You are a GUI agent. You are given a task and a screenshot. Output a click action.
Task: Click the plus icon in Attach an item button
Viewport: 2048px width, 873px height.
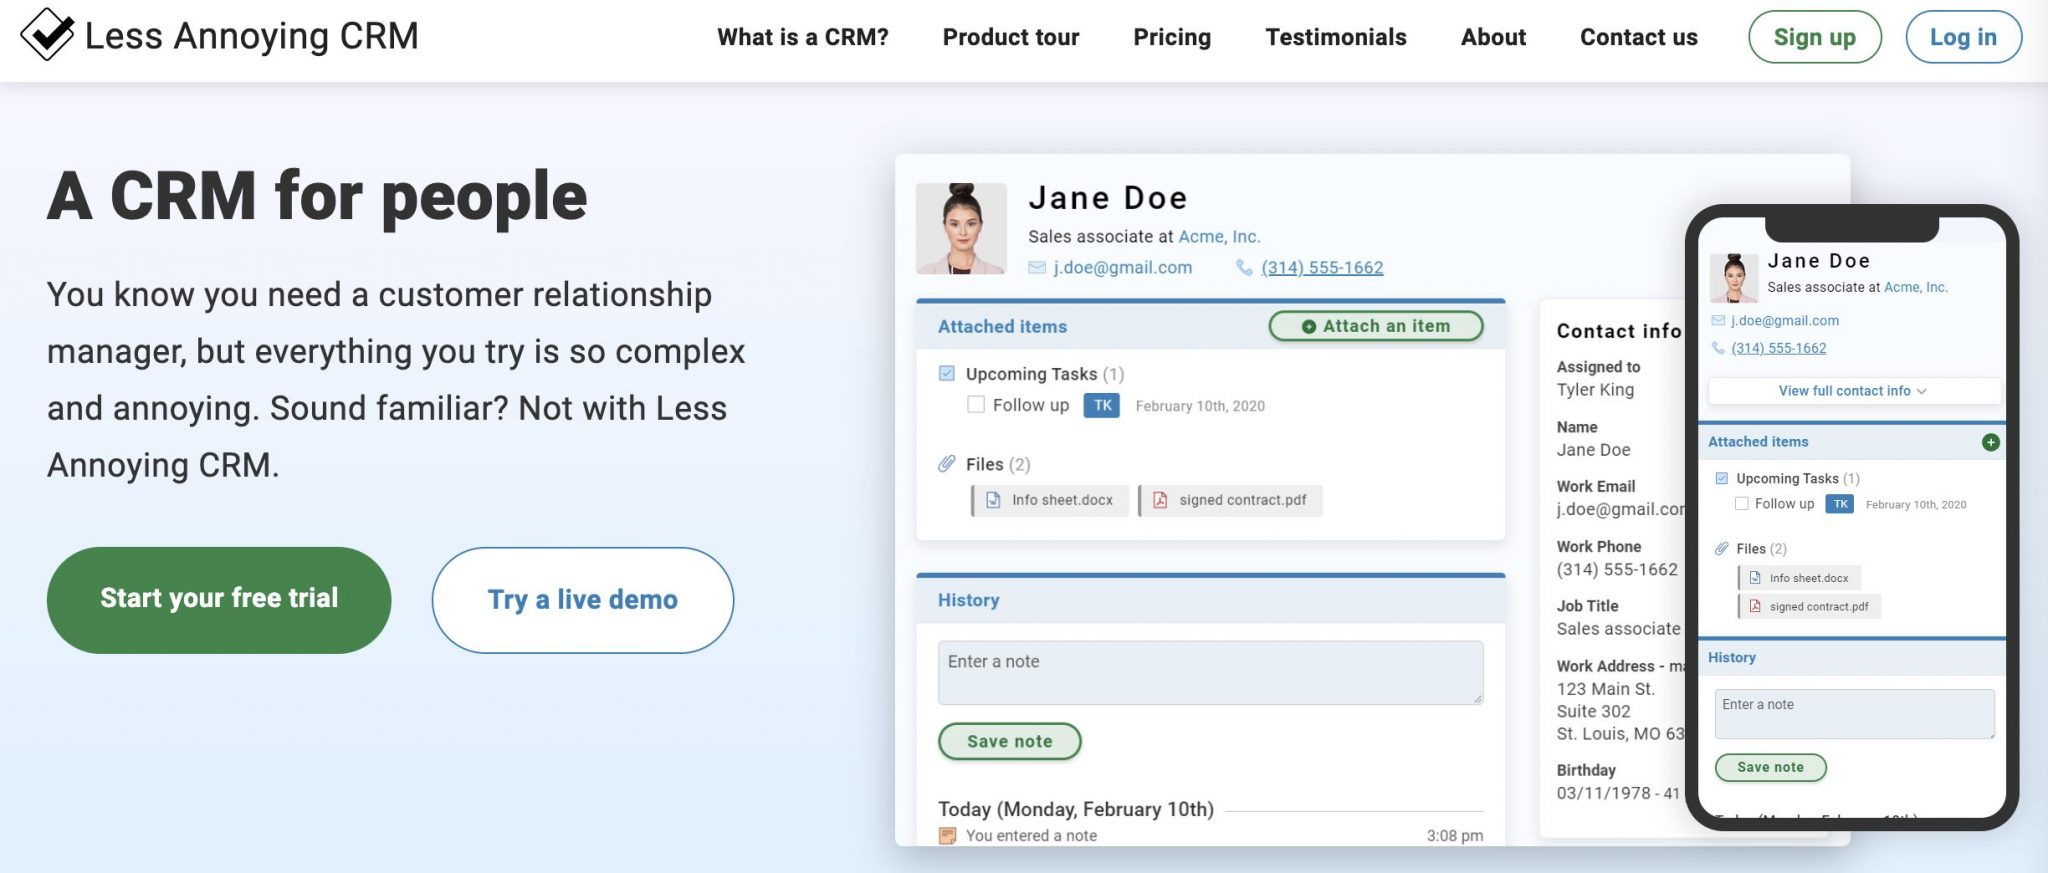coord(1308,327)
